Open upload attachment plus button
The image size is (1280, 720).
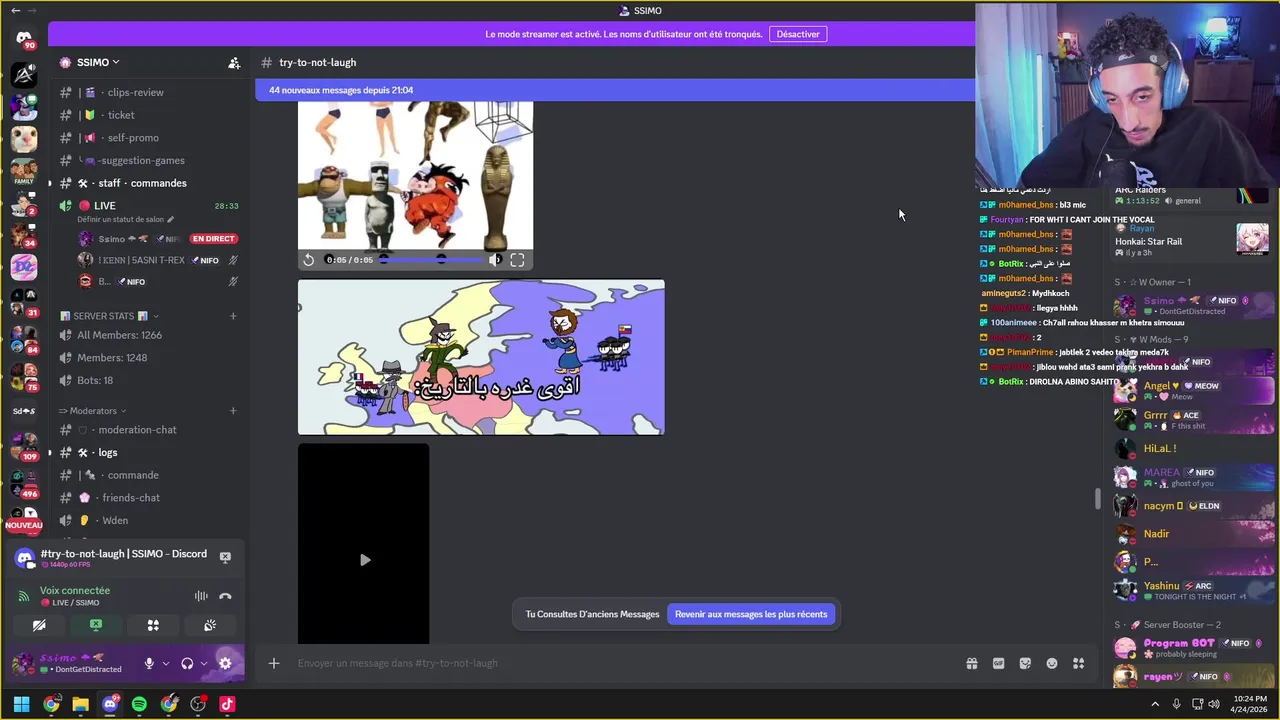[274, 663]
